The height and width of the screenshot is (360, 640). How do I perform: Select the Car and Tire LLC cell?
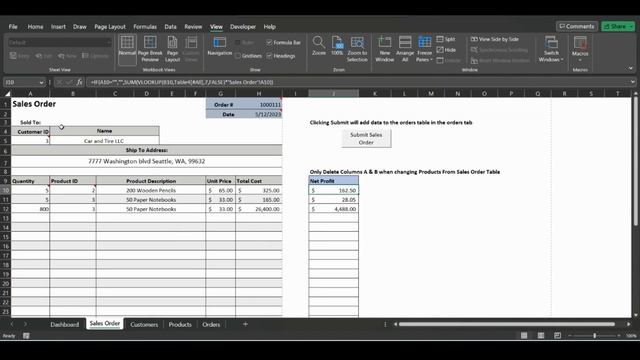104,140
